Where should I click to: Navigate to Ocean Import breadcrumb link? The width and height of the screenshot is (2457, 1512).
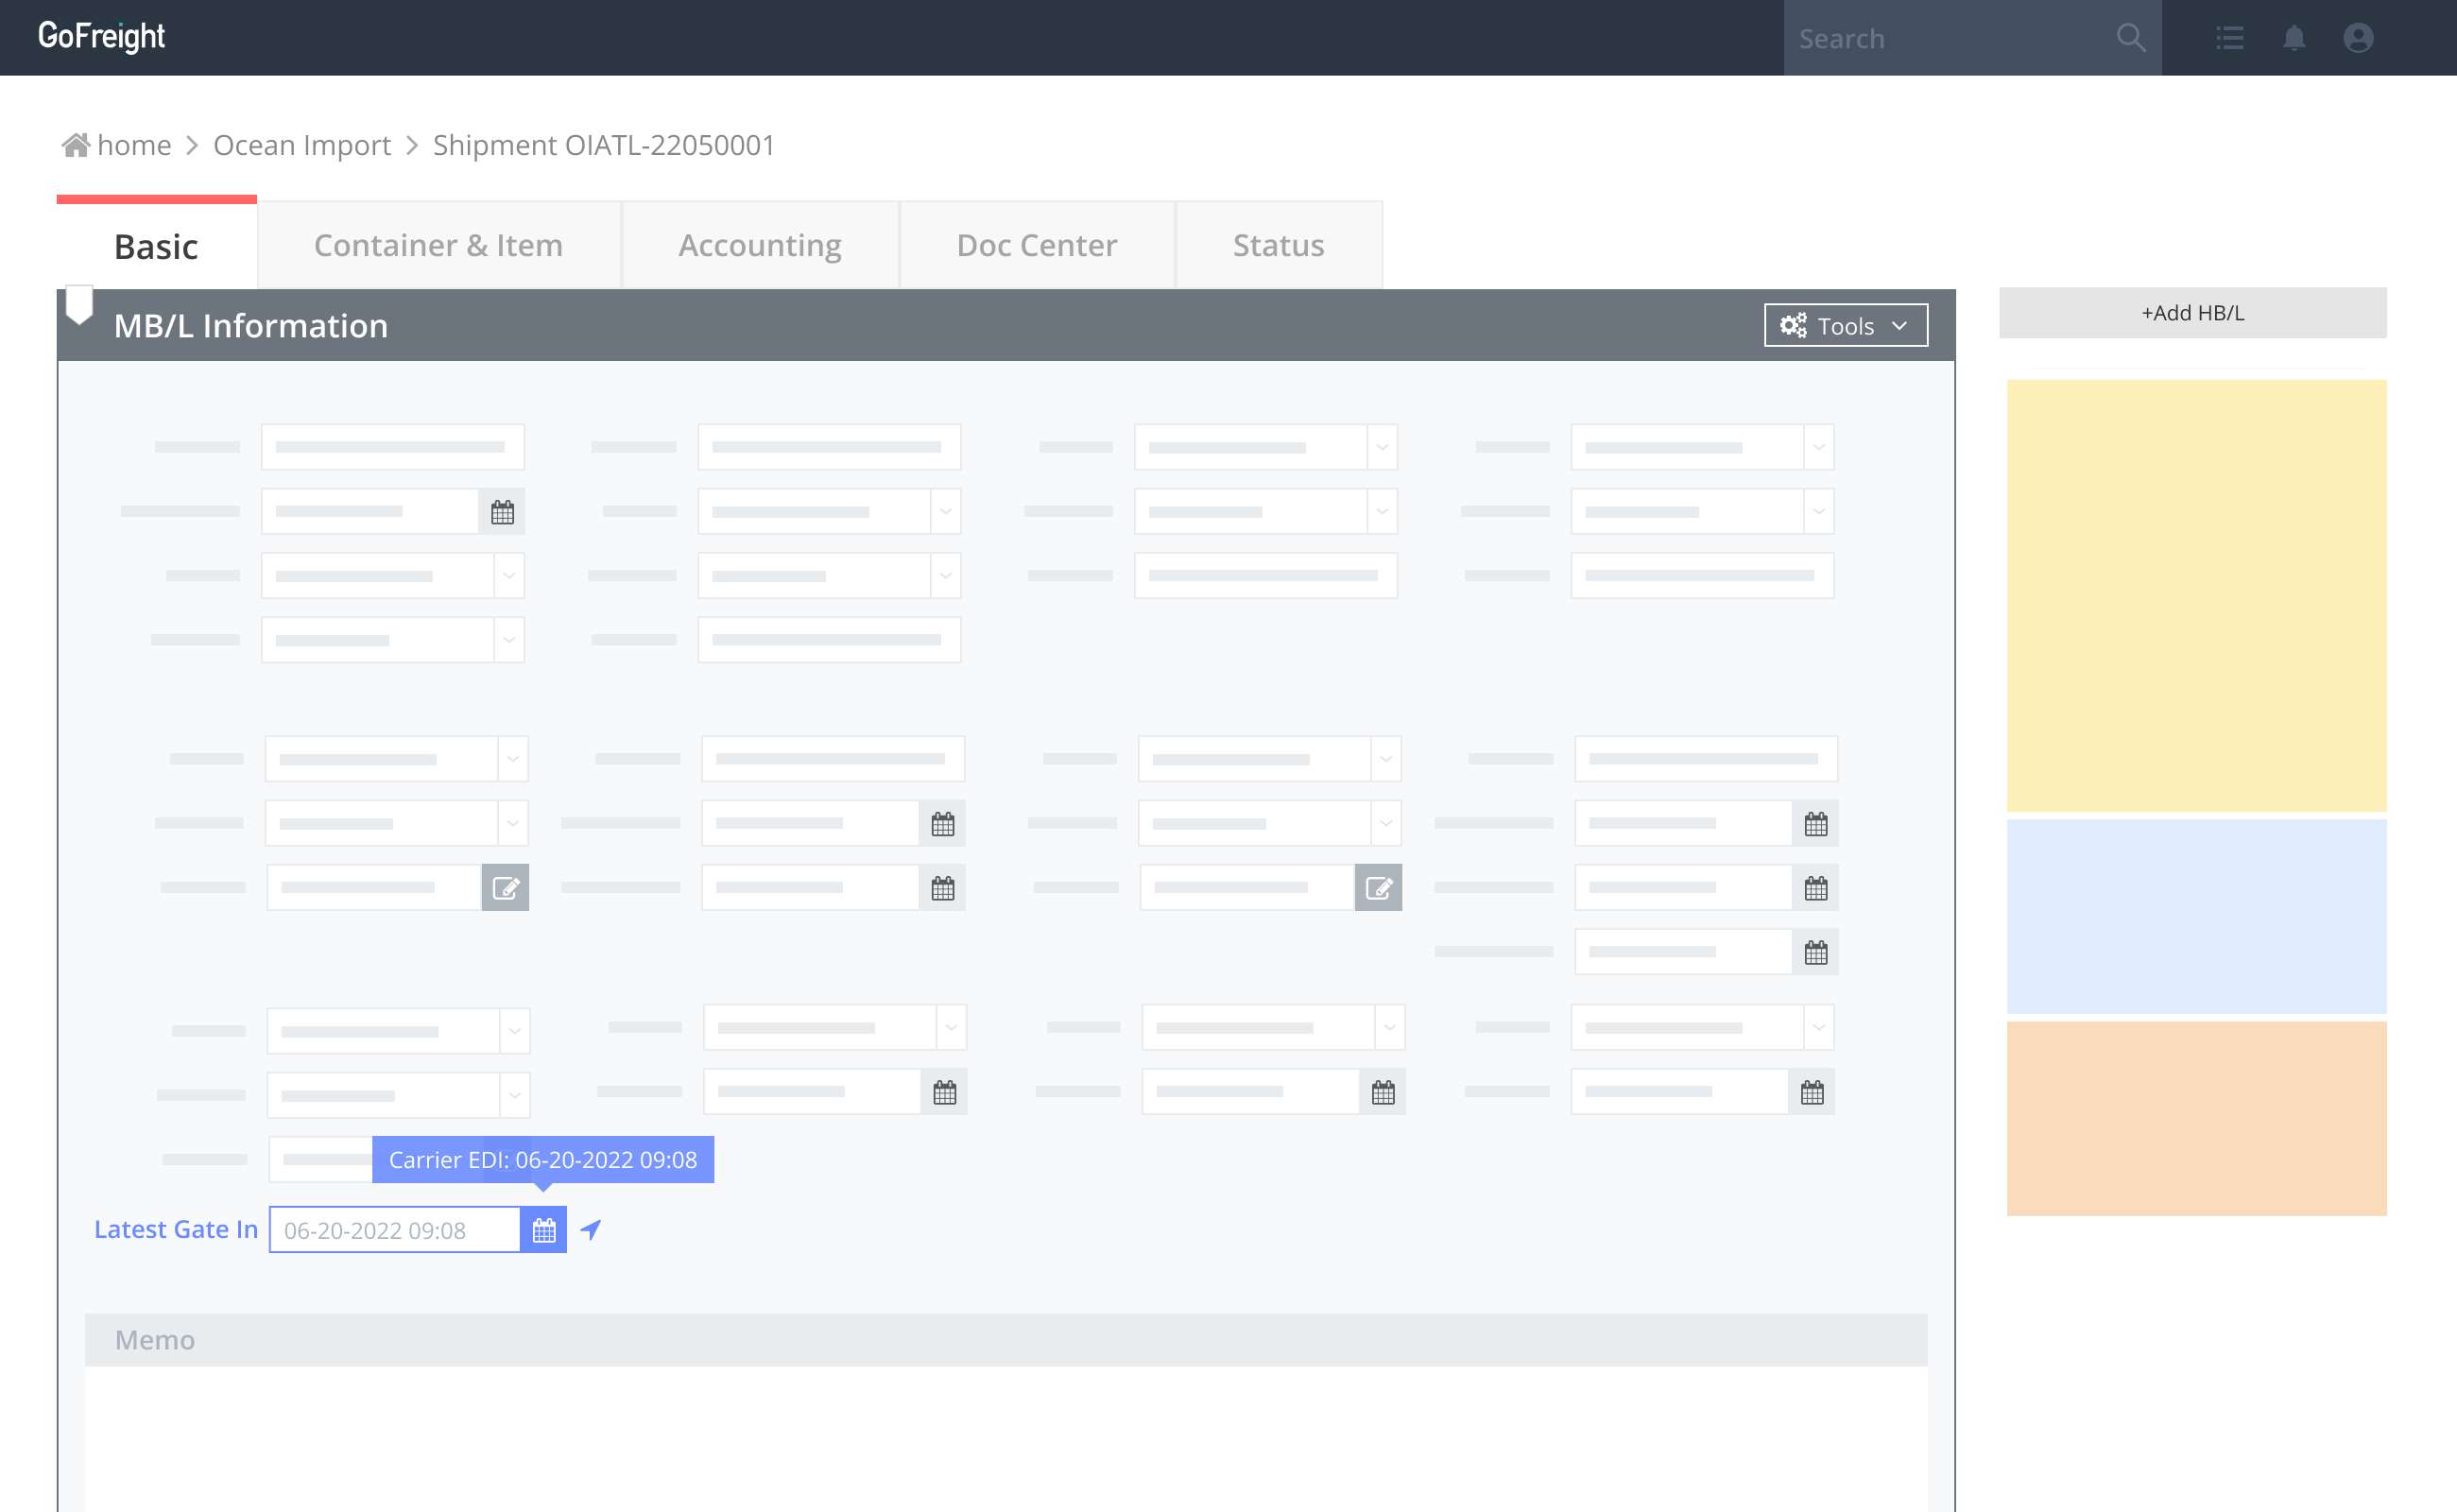[302, 145]
